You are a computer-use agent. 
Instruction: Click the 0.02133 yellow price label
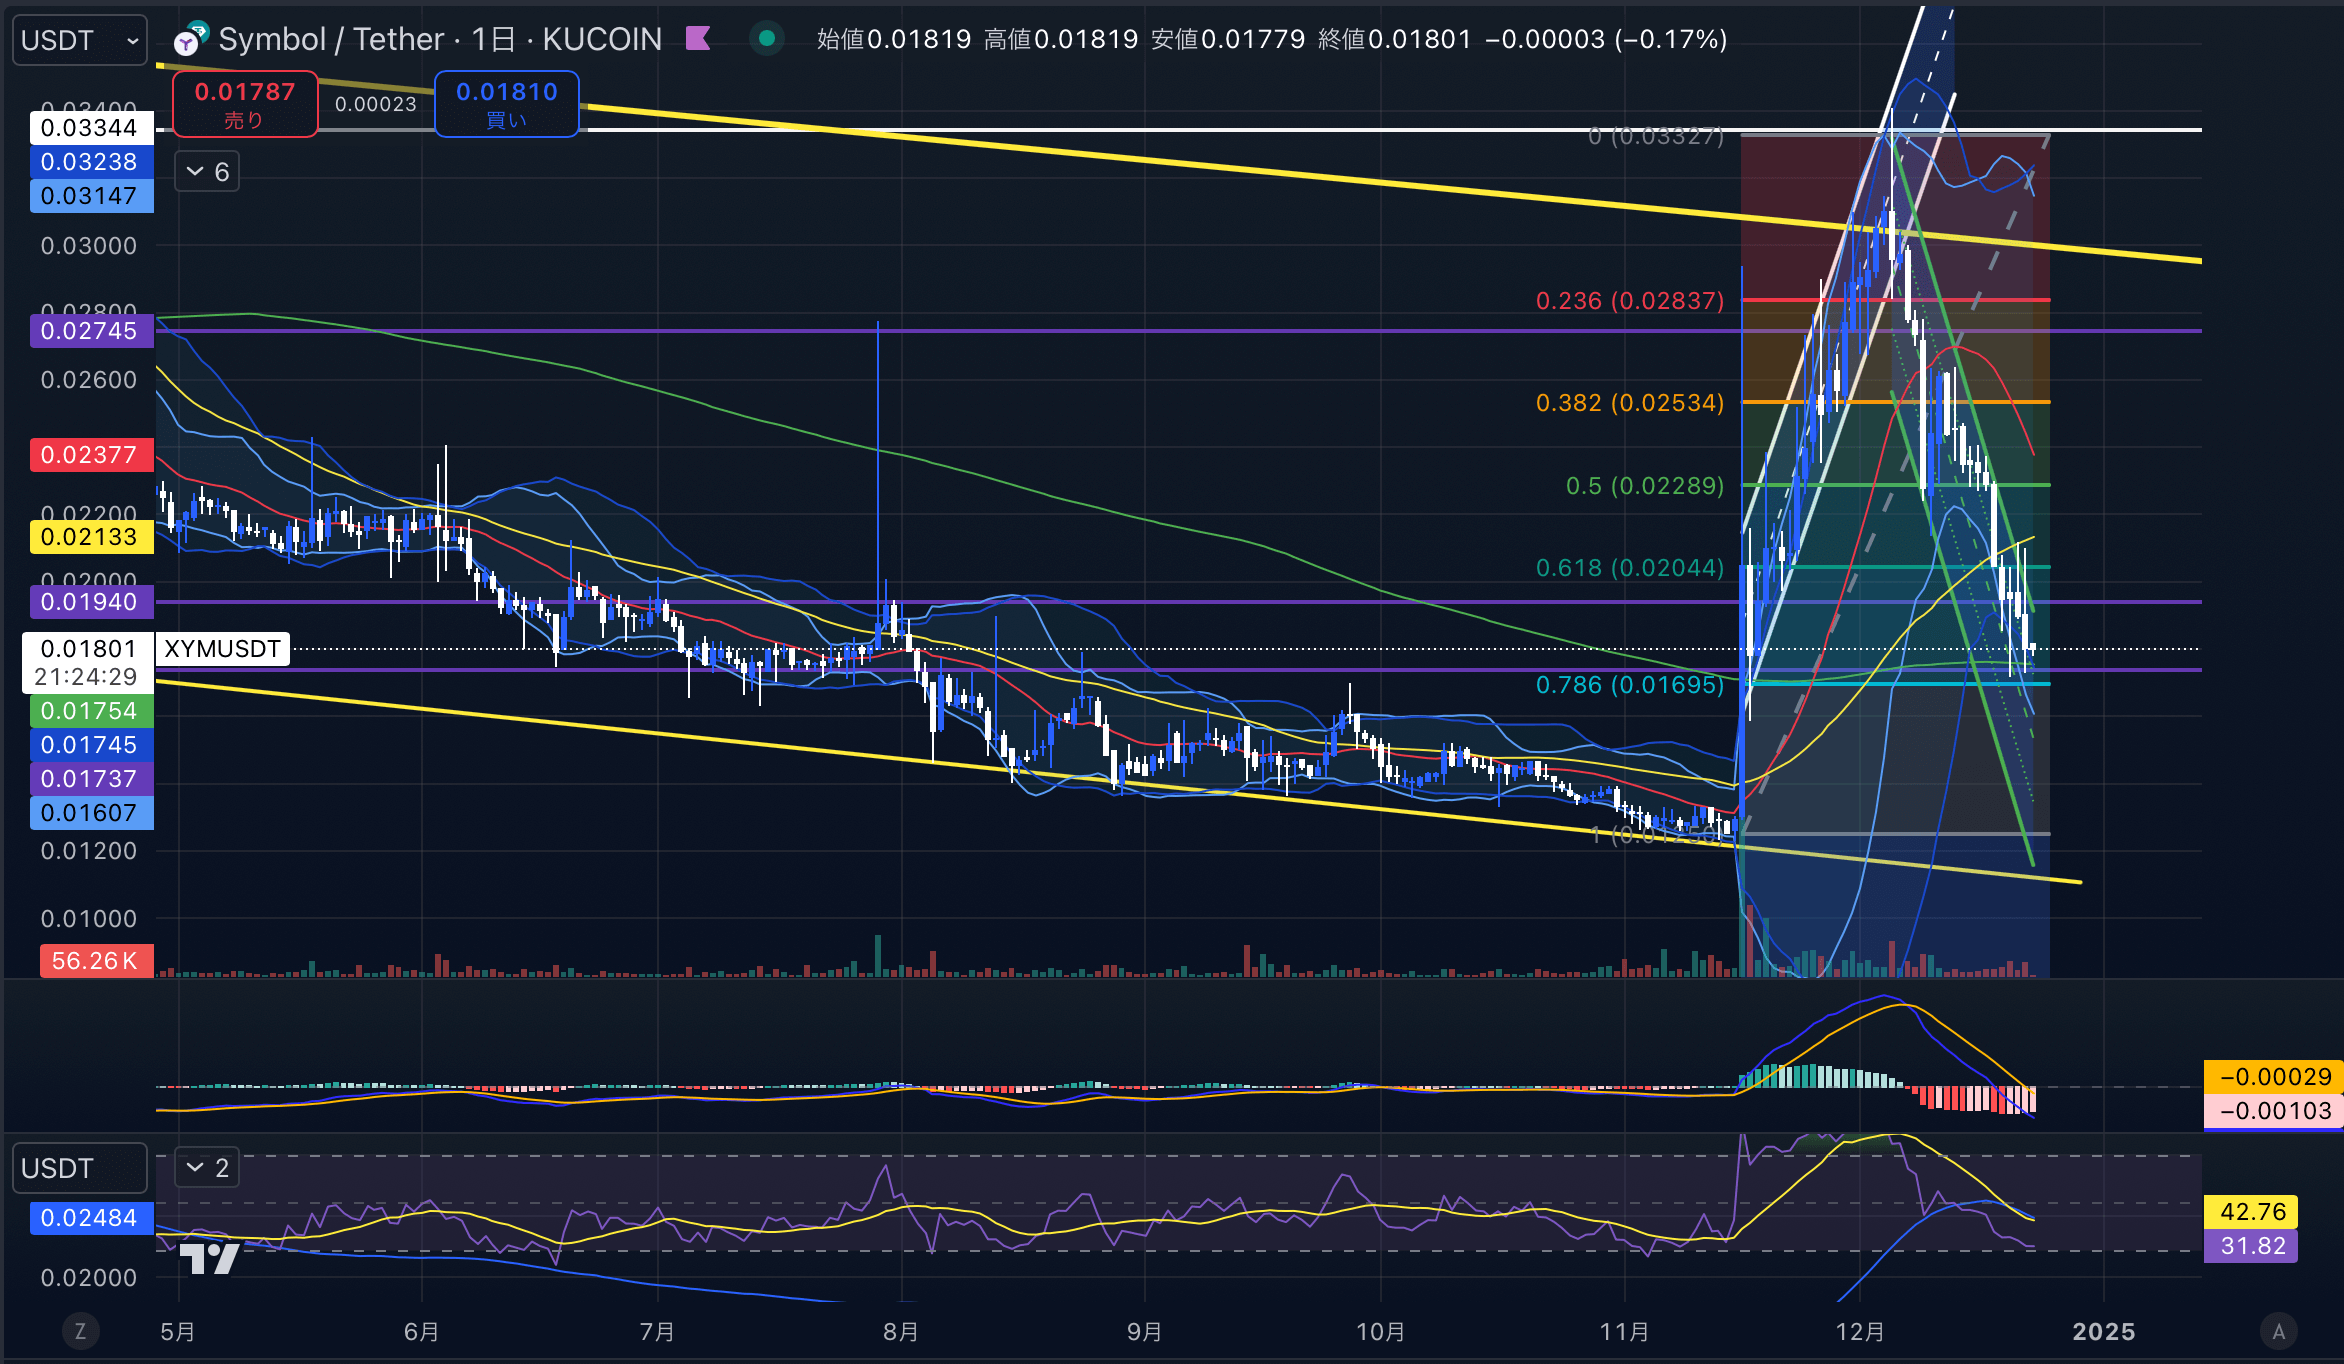91,537
